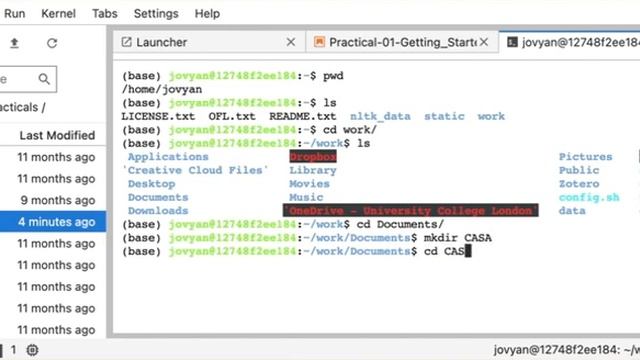Close the Launcher tab
This screenshot has width=640, height=360.
[x=291, y=42]
